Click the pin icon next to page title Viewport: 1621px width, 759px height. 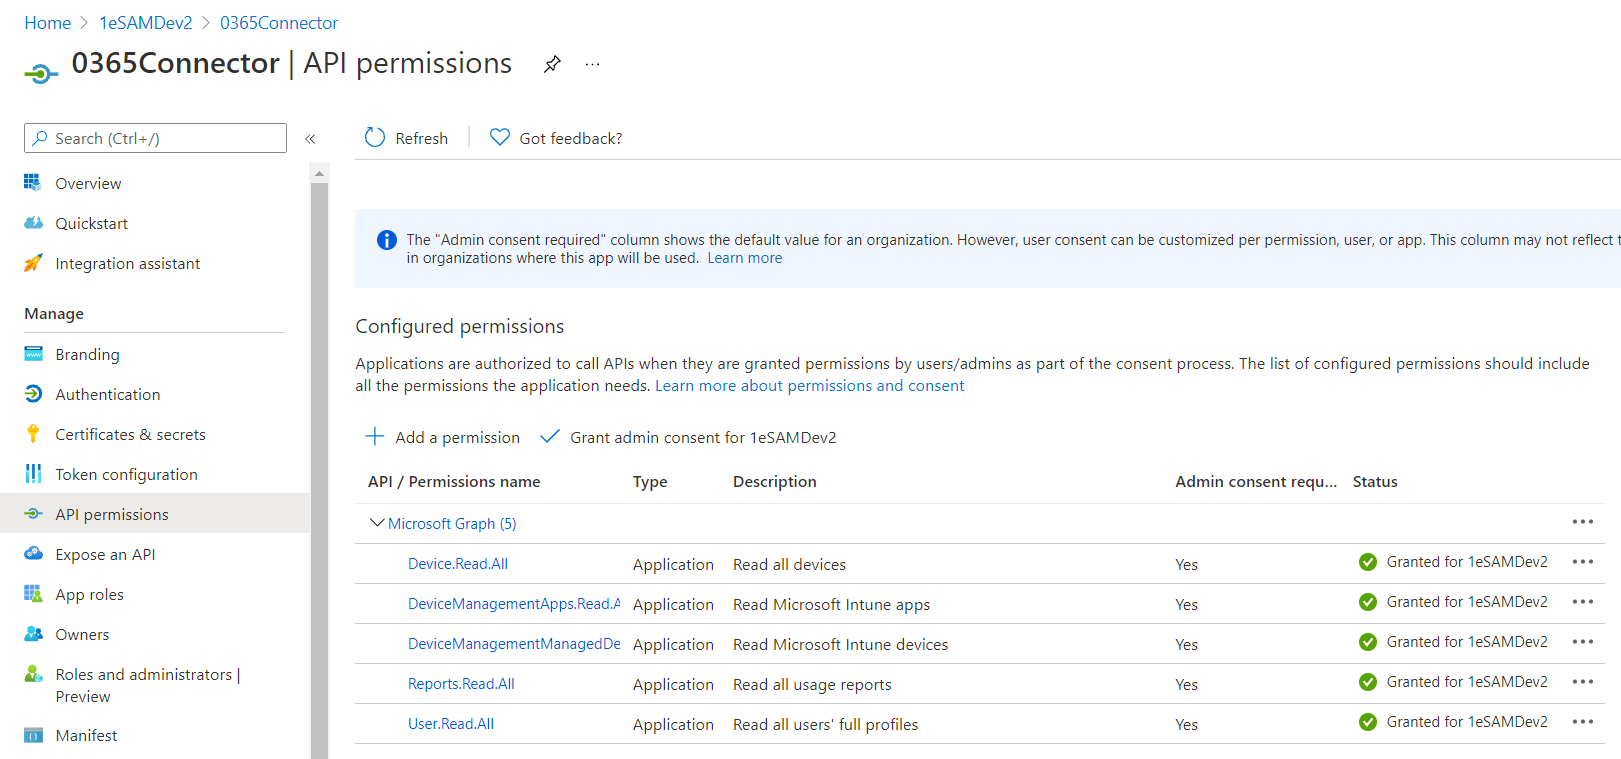pyautogui.click(x=552, y=64)
